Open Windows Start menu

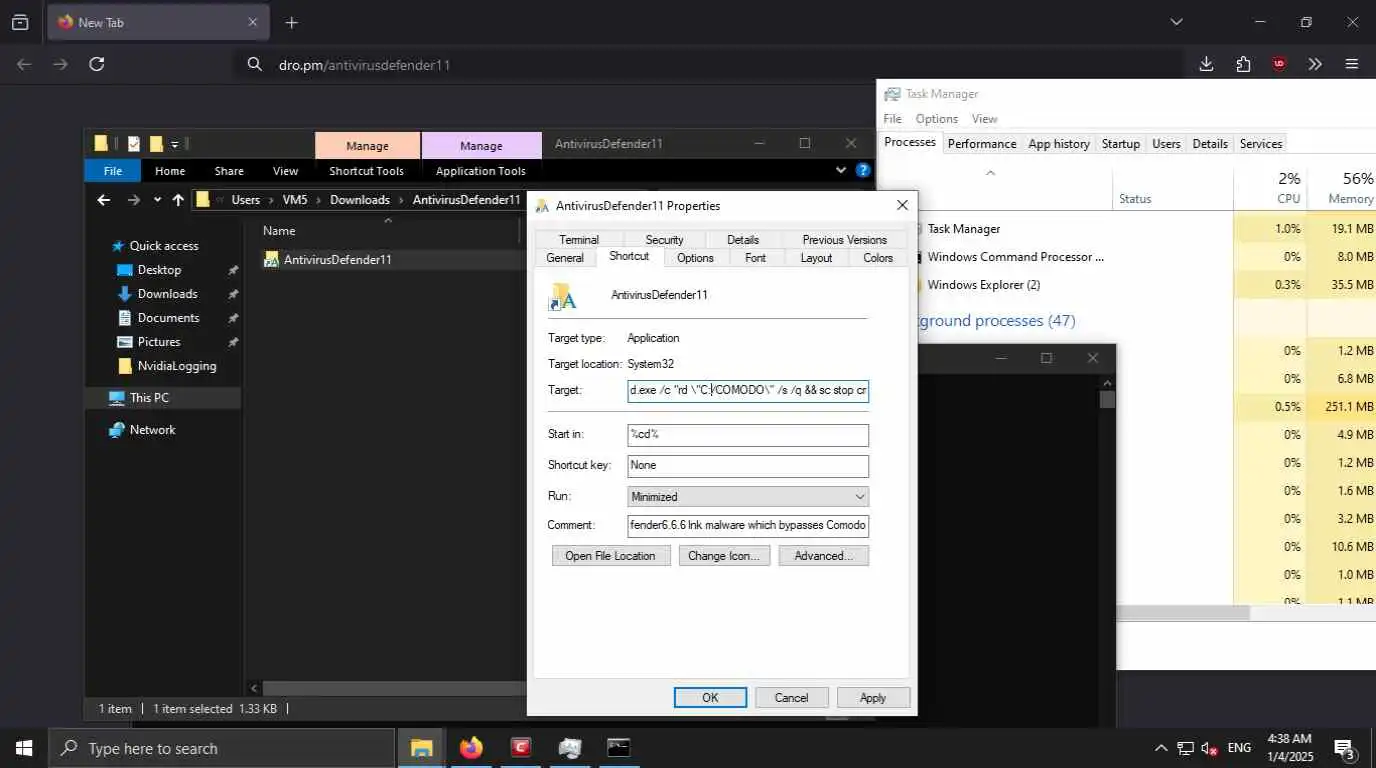(23, 748)
